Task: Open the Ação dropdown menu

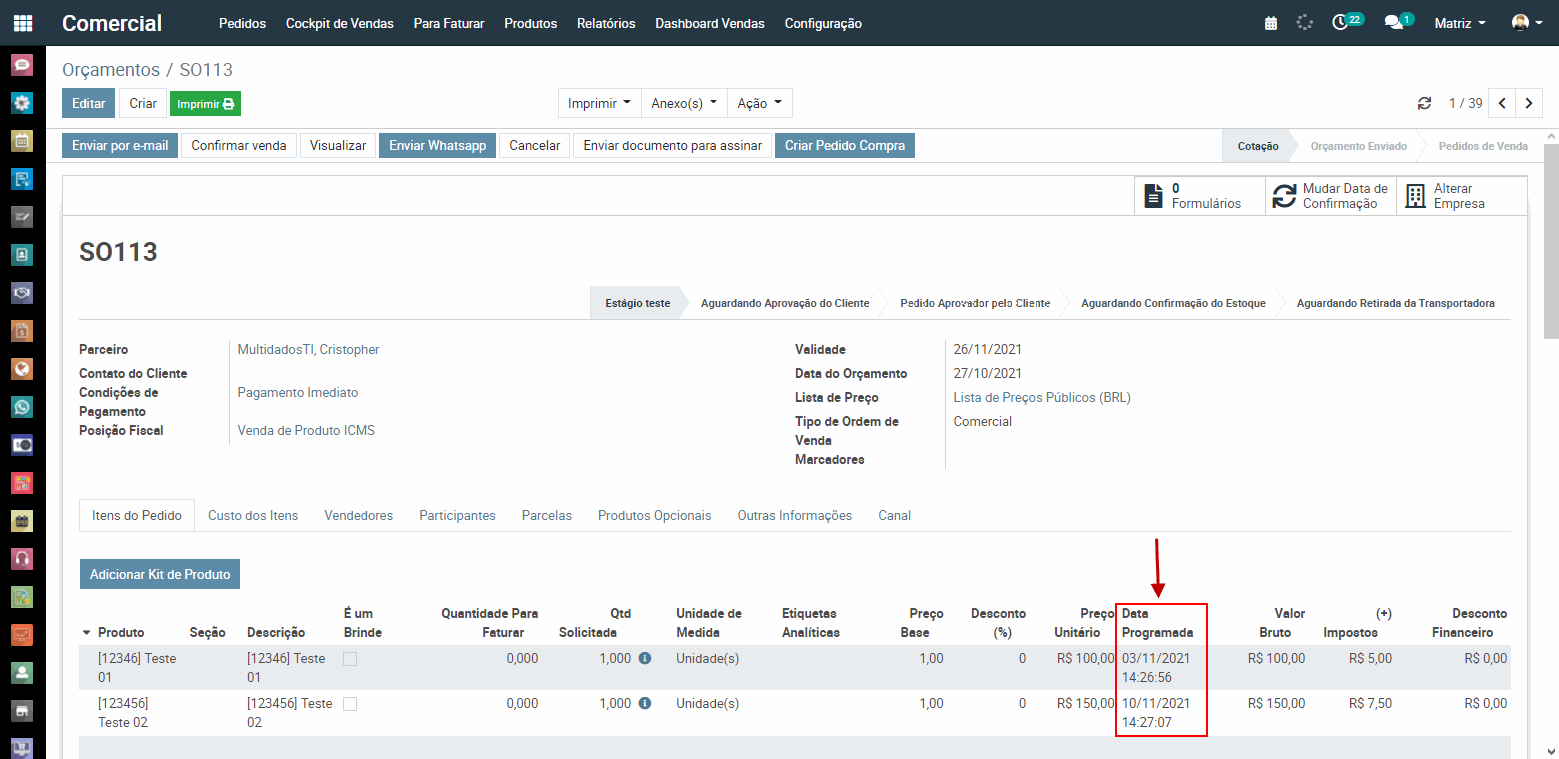Action: (x=759, y=103)
